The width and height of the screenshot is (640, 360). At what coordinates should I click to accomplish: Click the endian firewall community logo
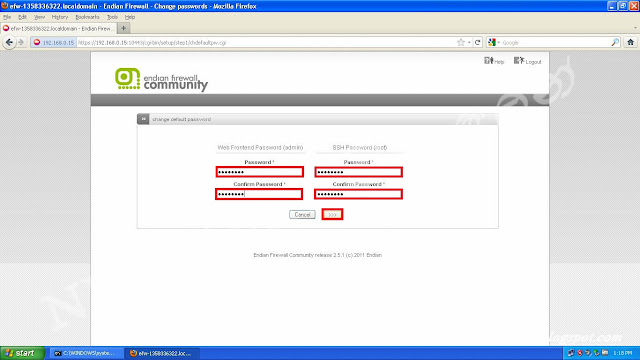[x=161, y=79]
